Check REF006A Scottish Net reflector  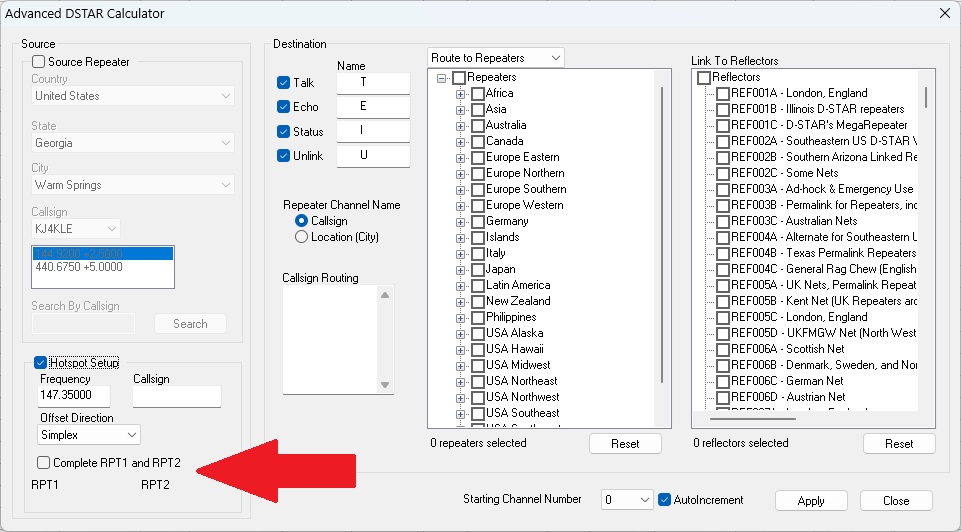click(x=723, y=350)
